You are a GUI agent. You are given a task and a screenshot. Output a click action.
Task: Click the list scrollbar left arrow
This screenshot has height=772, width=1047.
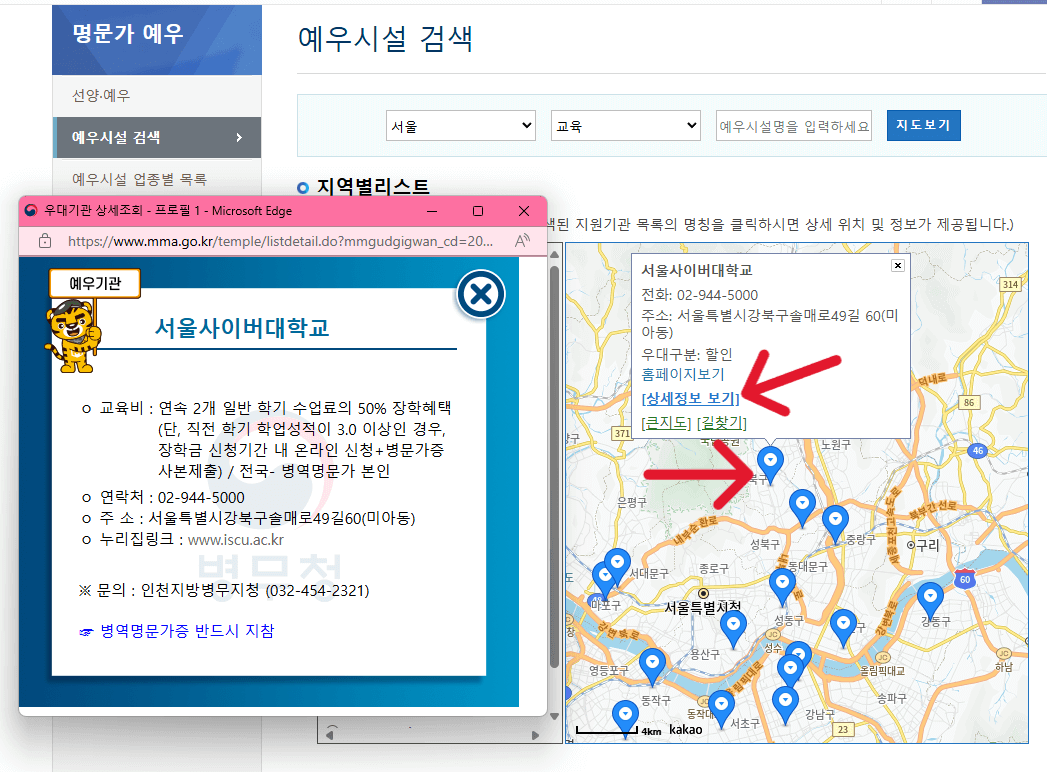[x=330, y=735]
